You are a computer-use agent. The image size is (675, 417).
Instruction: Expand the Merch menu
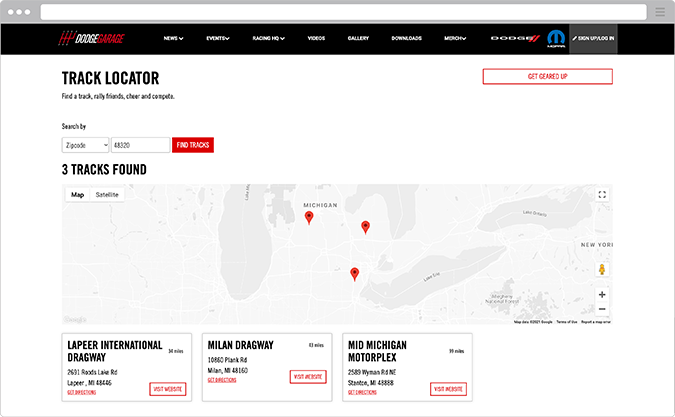pos(455,38)
